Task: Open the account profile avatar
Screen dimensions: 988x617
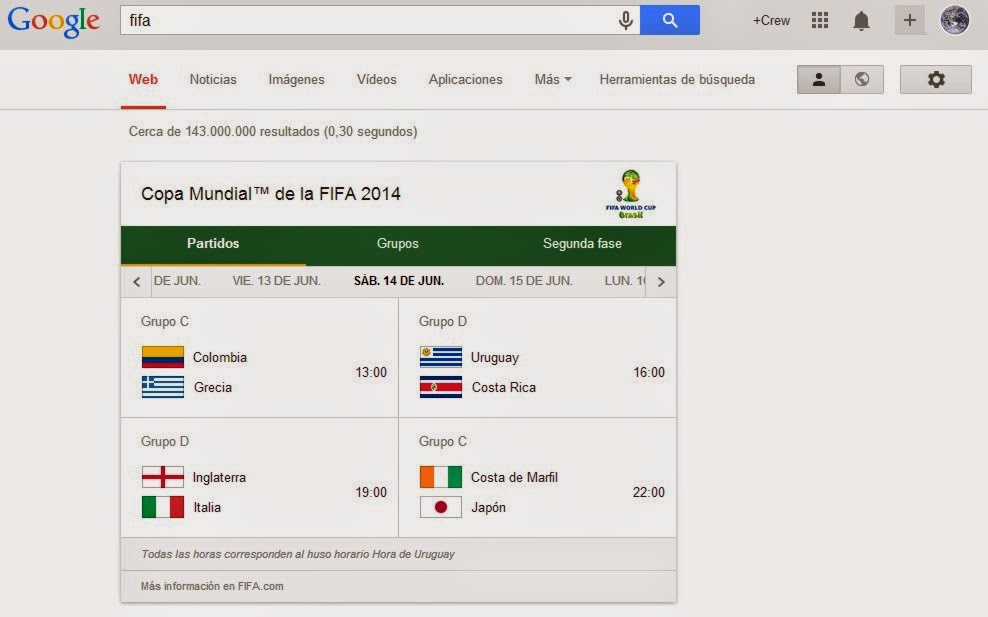Action: coord(955,20)
